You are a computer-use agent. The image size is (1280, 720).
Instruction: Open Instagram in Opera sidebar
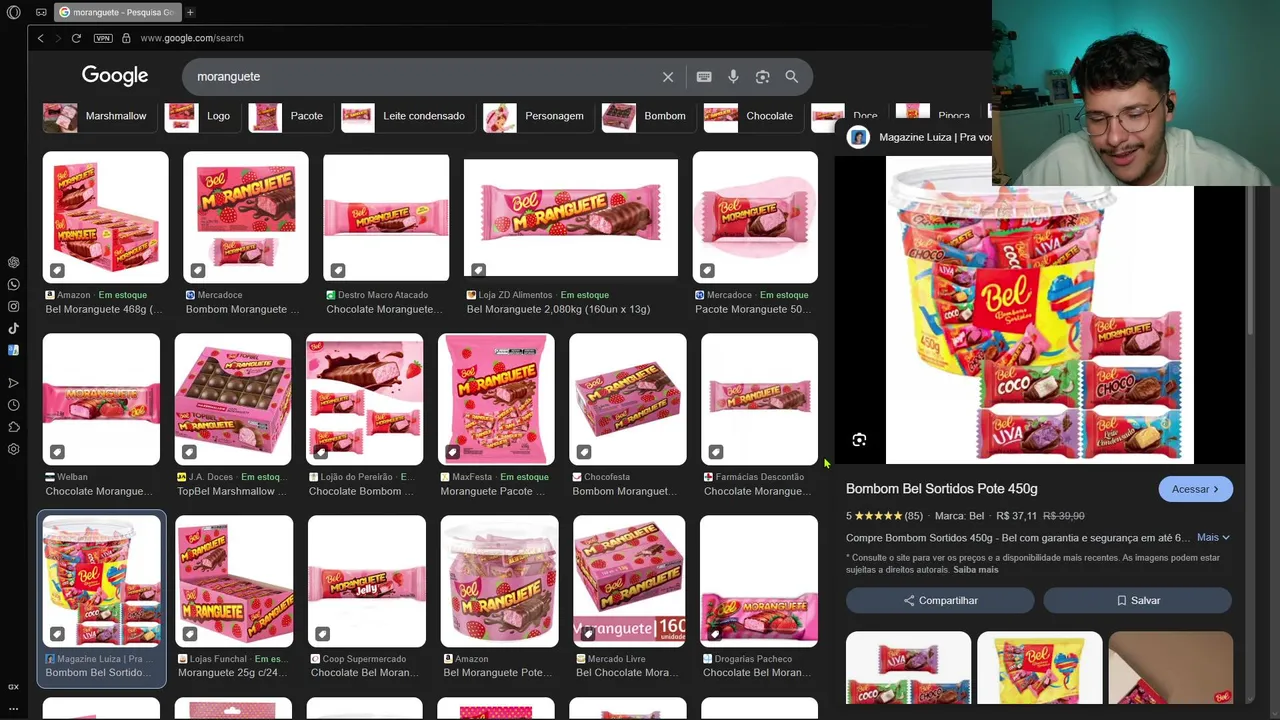tap(14, 306)
